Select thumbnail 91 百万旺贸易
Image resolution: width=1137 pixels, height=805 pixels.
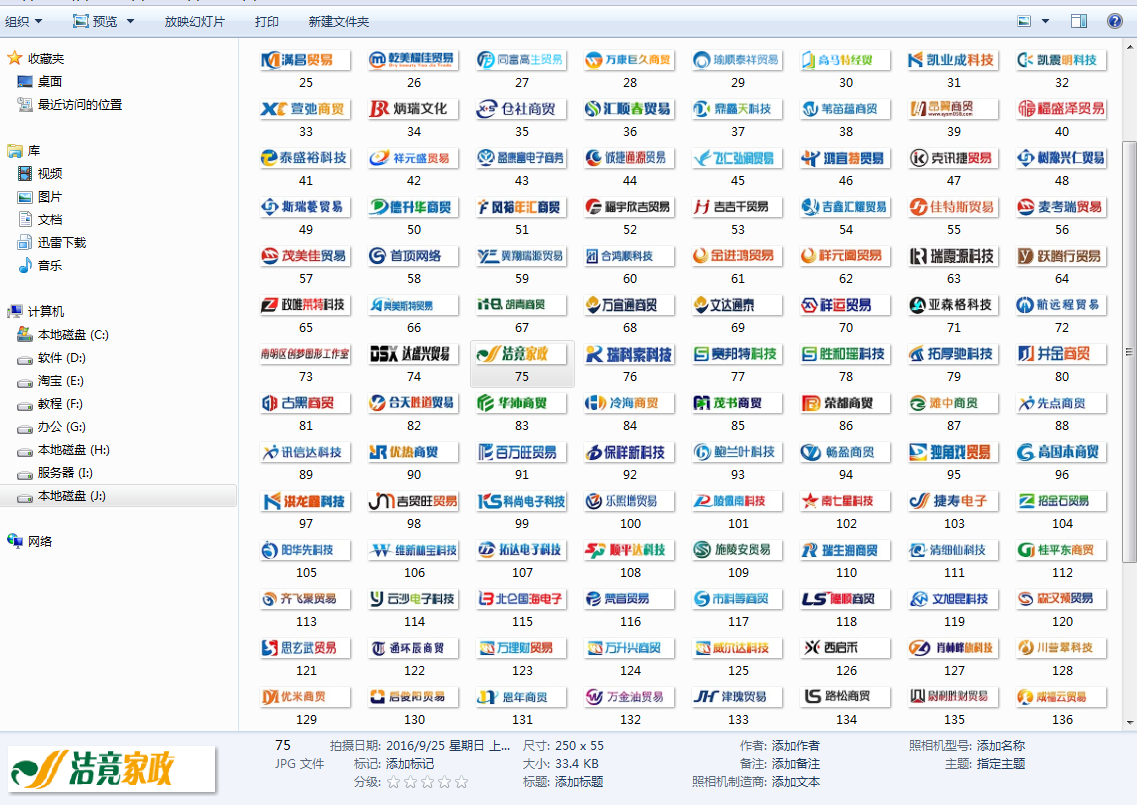point(521,453)
